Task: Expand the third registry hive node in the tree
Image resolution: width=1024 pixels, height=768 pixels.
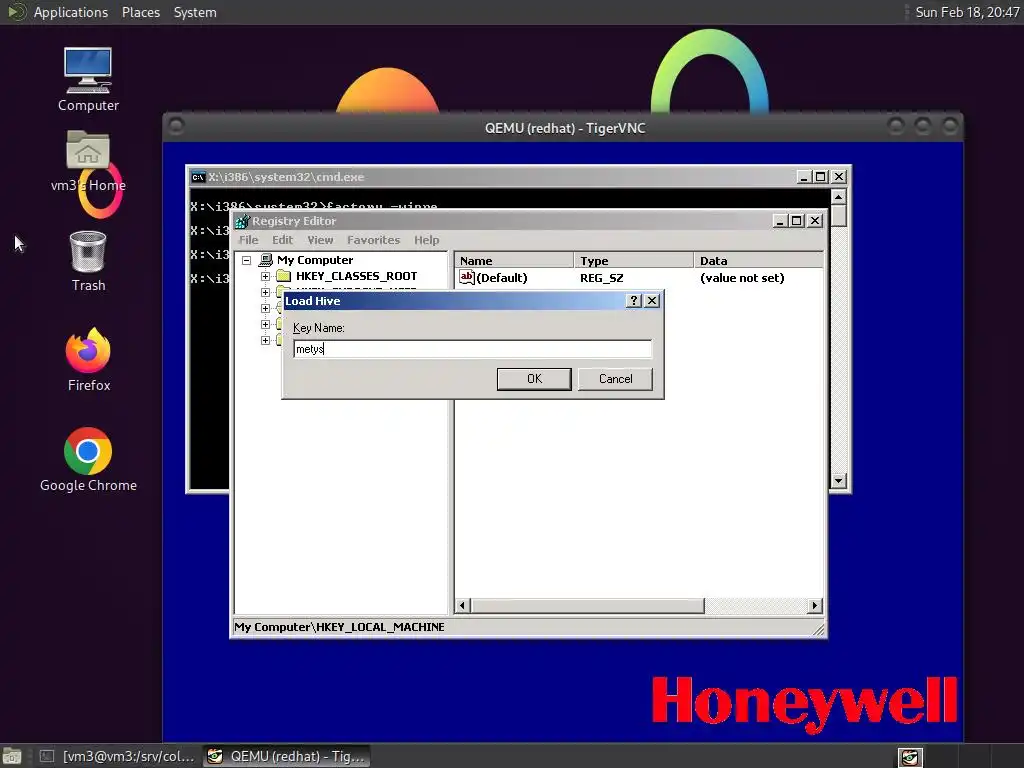Action: point(265,308)
